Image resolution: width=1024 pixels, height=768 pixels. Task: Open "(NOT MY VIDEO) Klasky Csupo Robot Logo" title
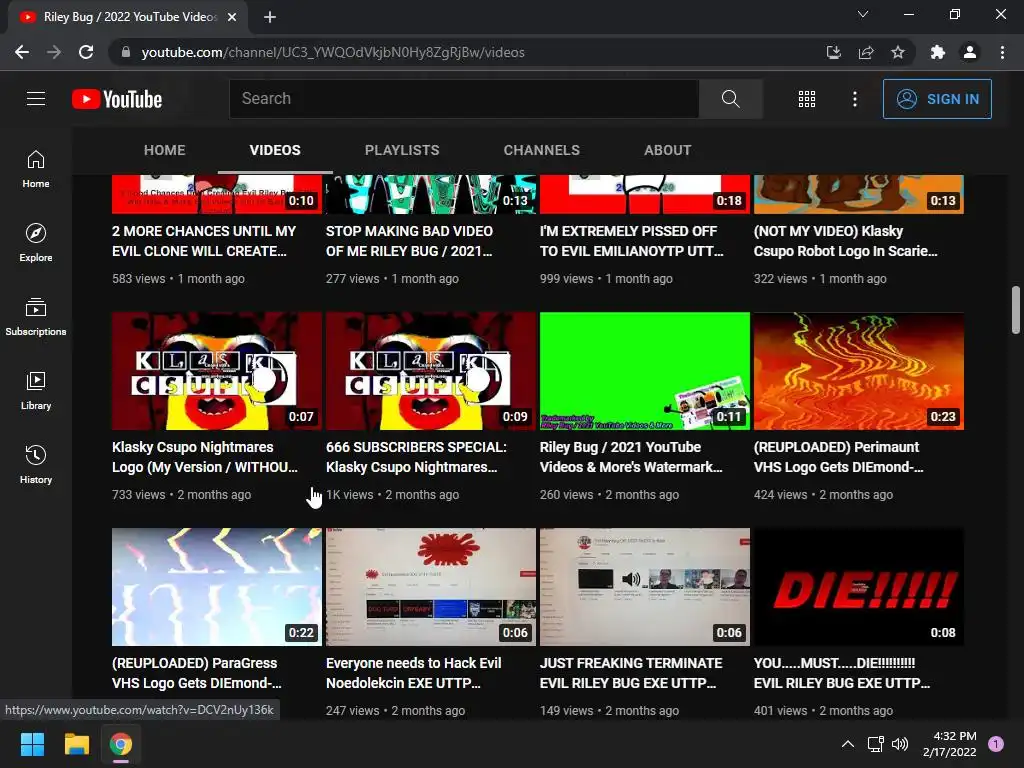846,241
